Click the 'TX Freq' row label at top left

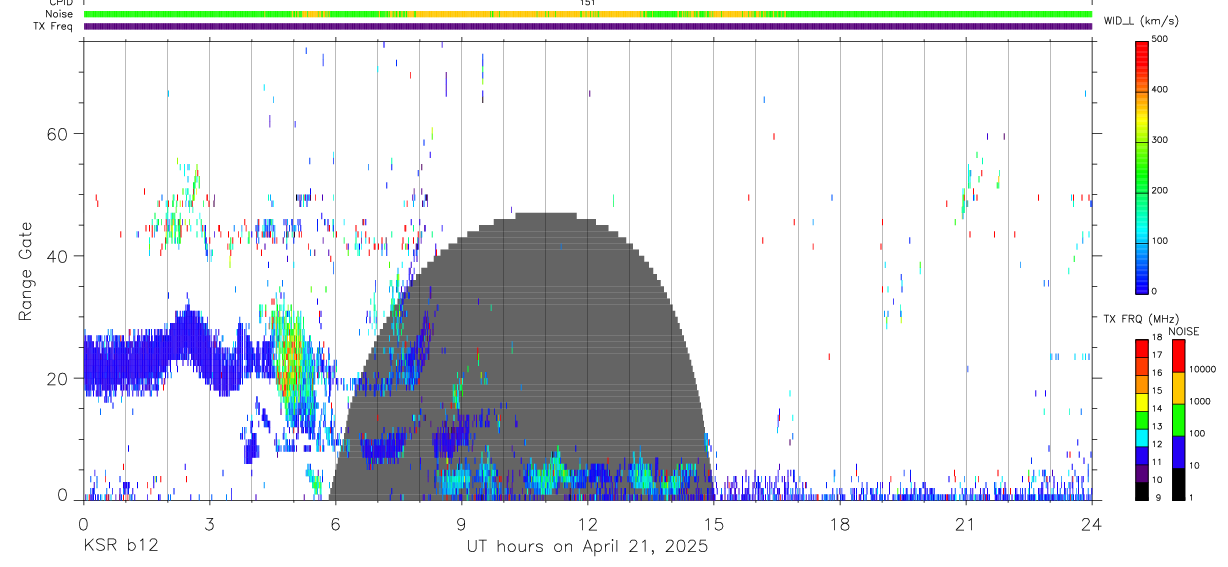click(55, 26)
